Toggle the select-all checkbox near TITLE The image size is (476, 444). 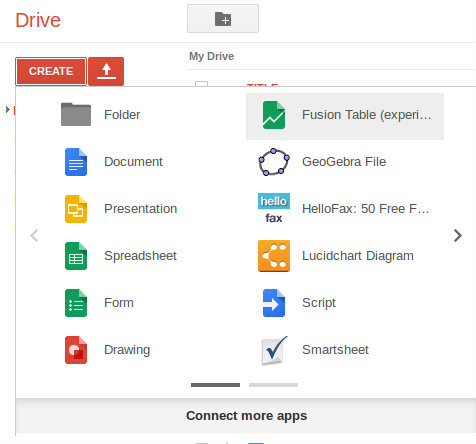click(201, 84)
